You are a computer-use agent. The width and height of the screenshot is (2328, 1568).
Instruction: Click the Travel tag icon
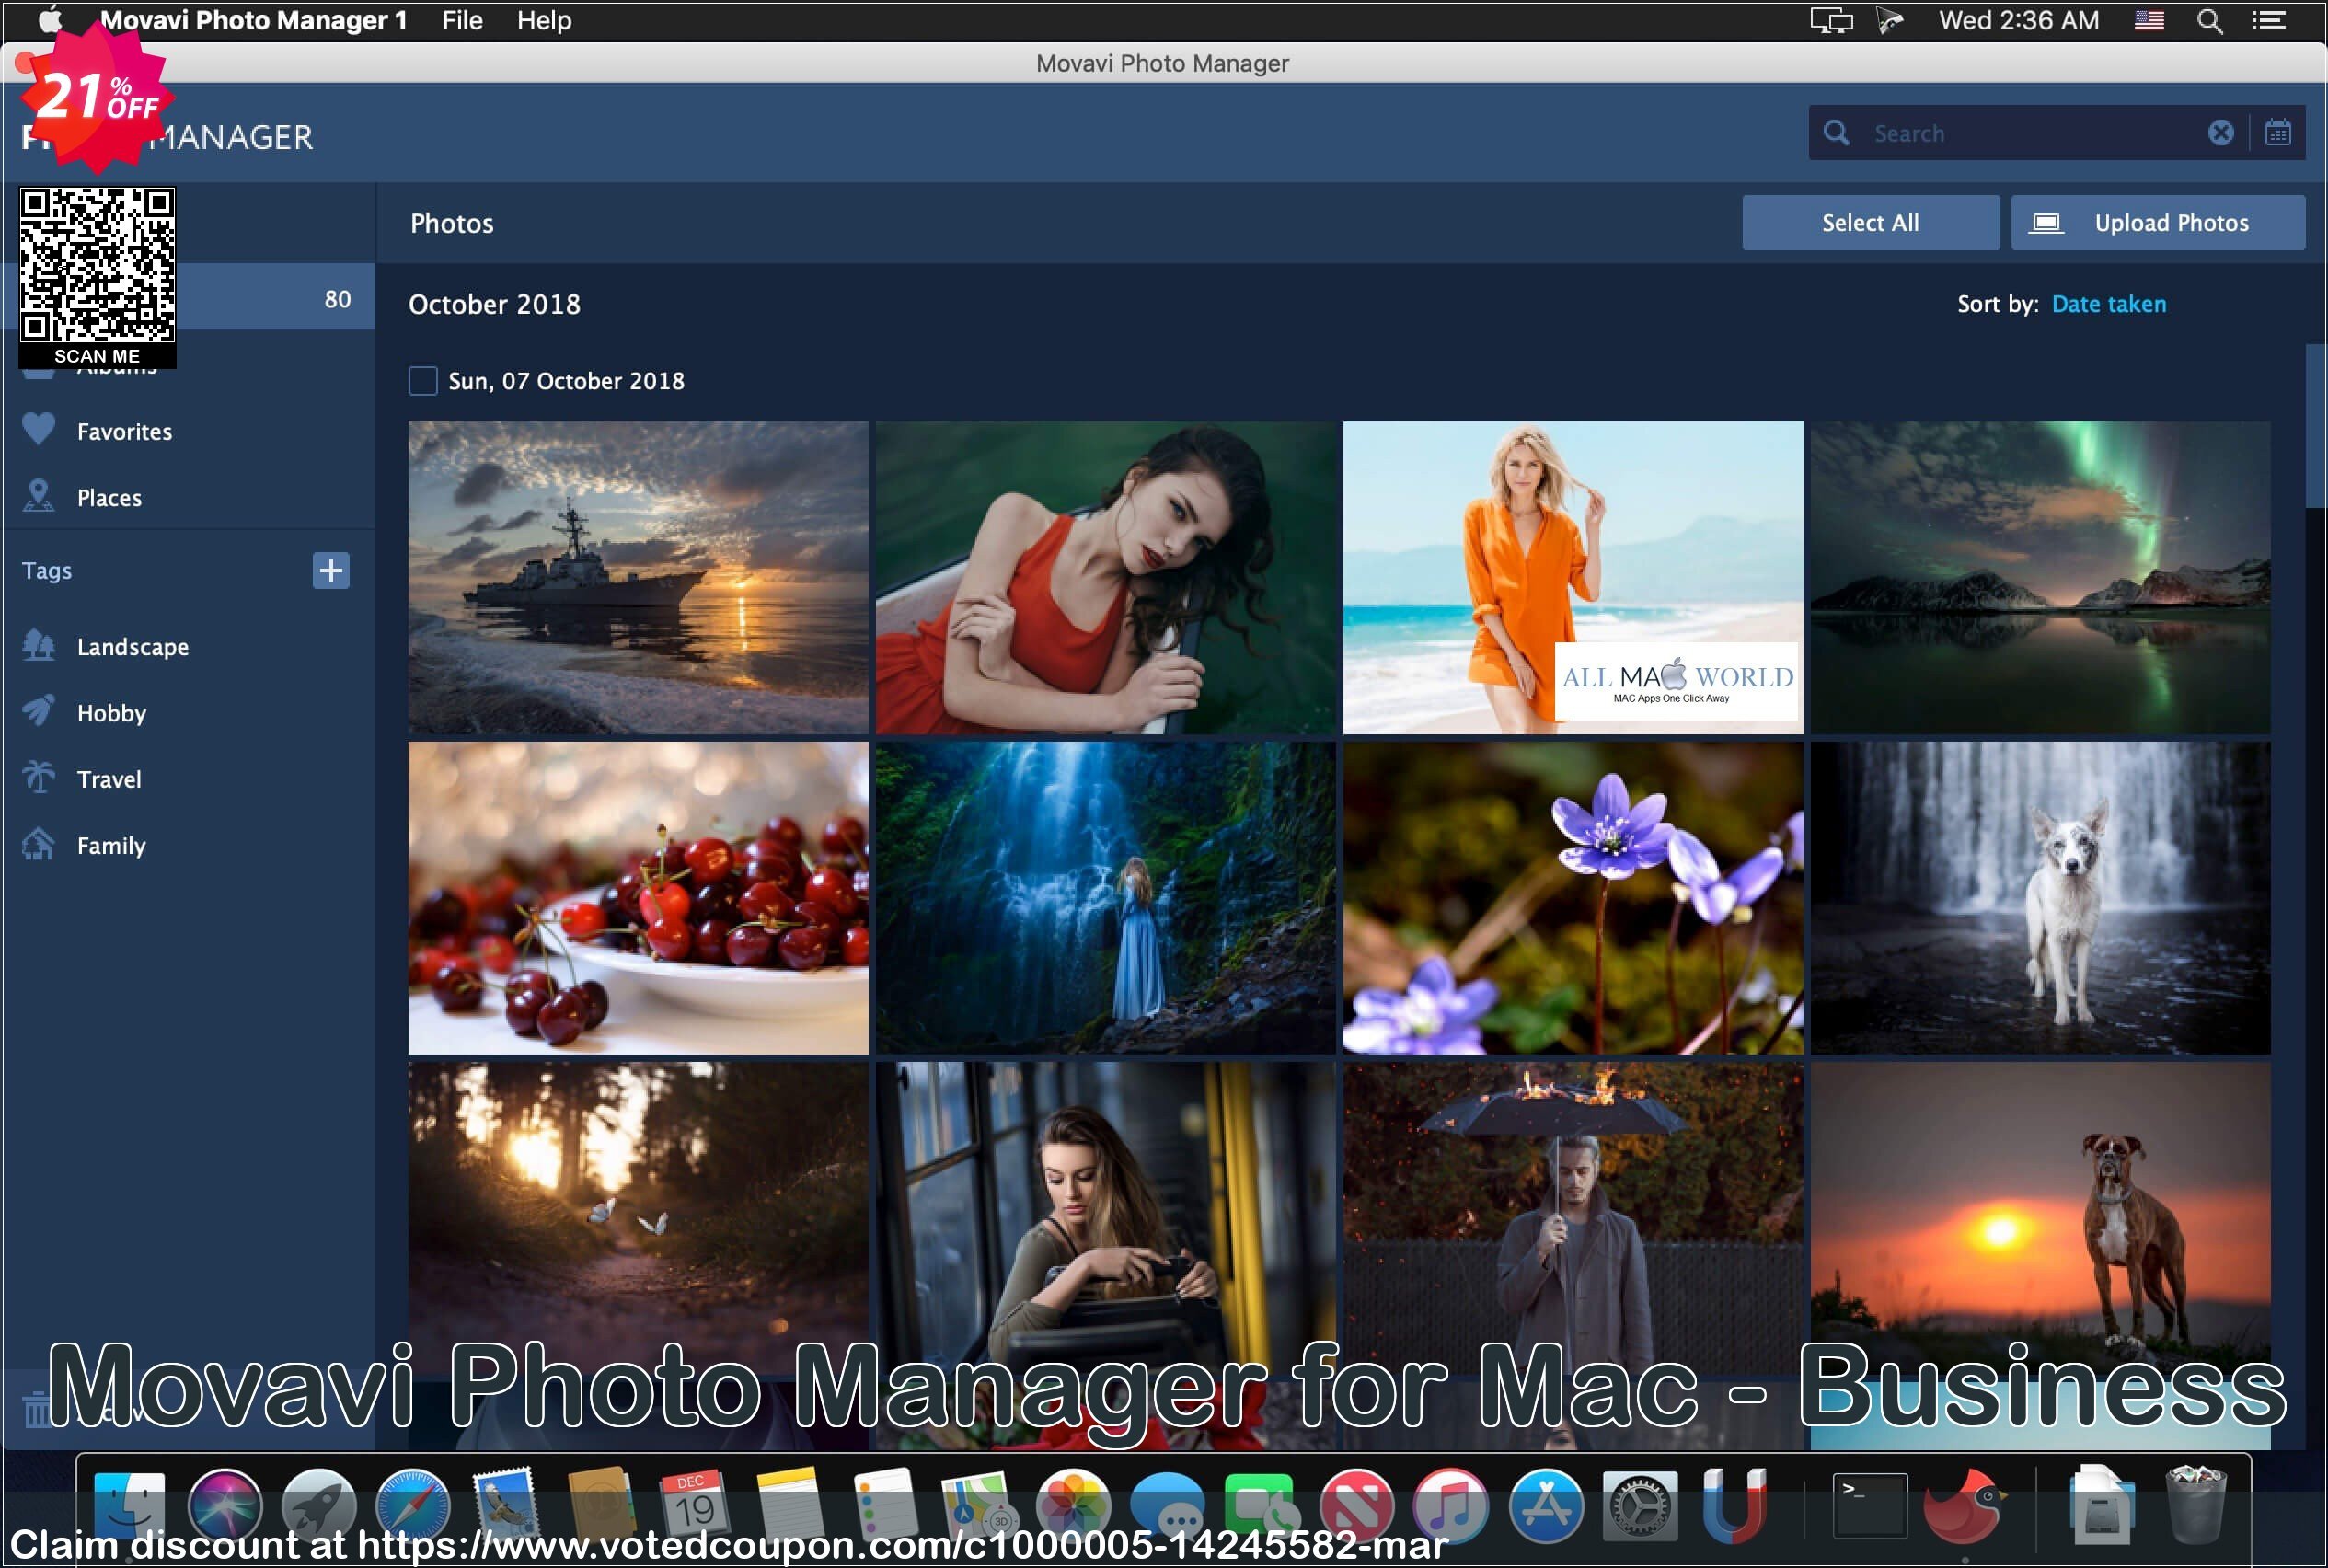(x=40, y=778)
